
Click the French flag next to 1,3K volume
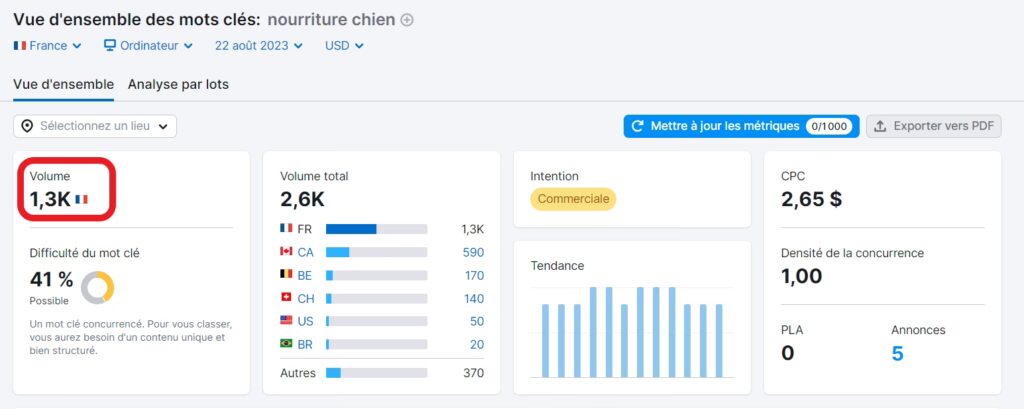tap(82, 200)
